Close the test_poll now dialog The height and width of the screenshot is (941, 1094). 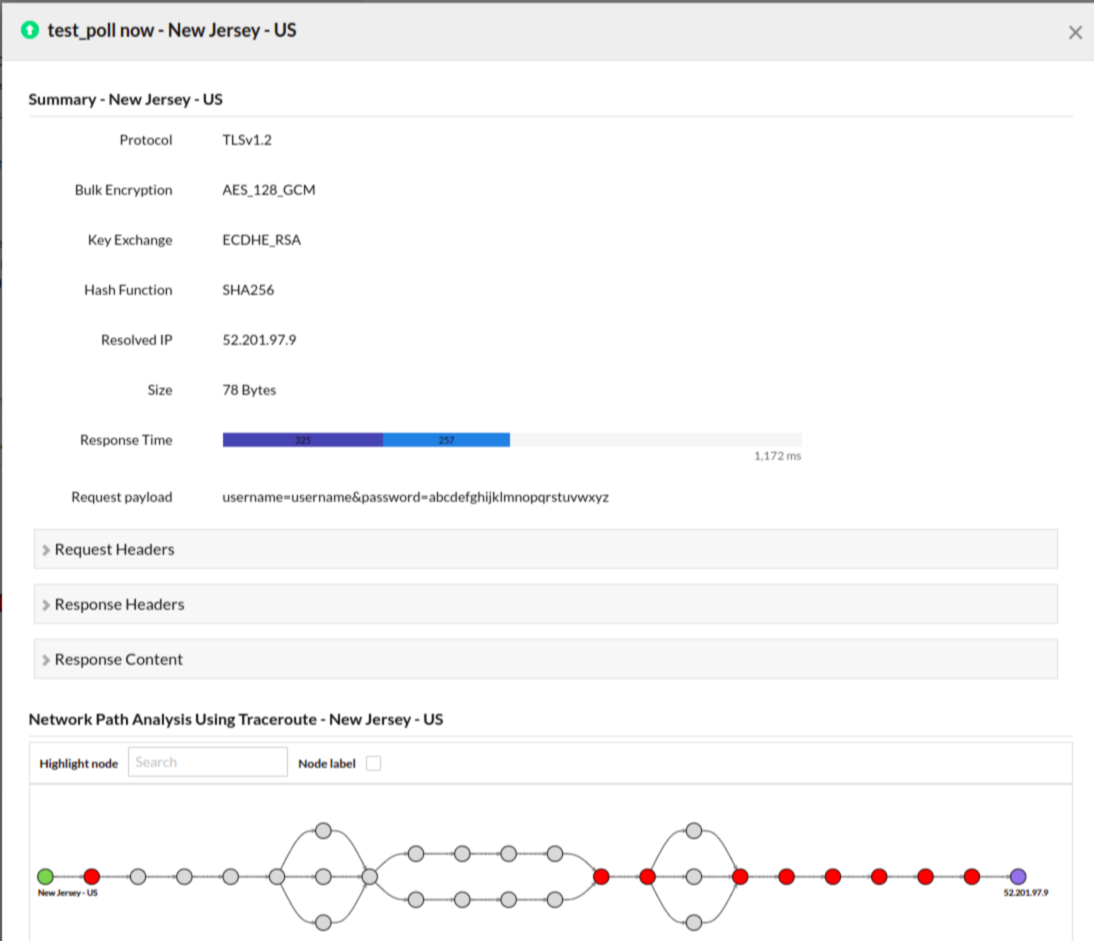[1075, 32]
